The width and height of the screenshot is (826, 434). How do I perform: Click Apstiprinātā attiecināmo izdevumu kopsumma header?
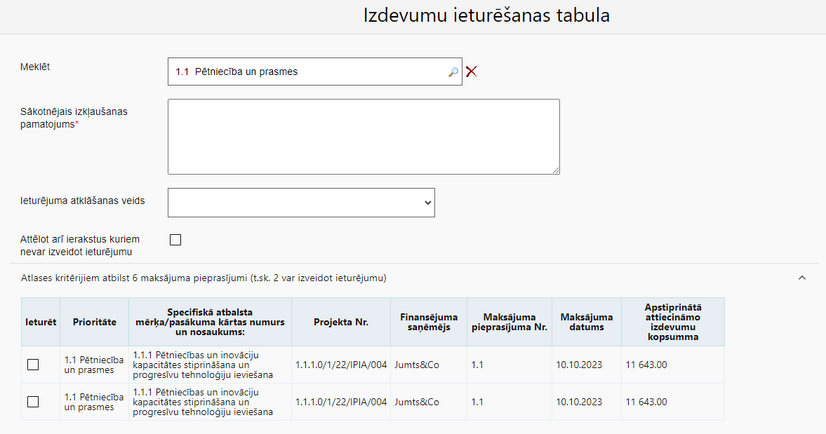[x=673, y=322]
